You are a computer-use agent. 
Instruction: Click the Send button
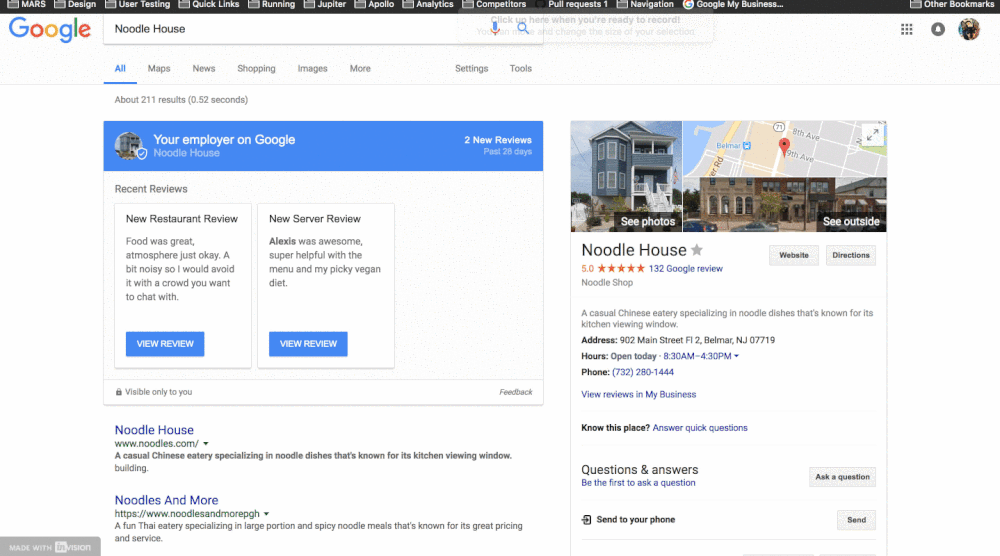click(856, 520)
